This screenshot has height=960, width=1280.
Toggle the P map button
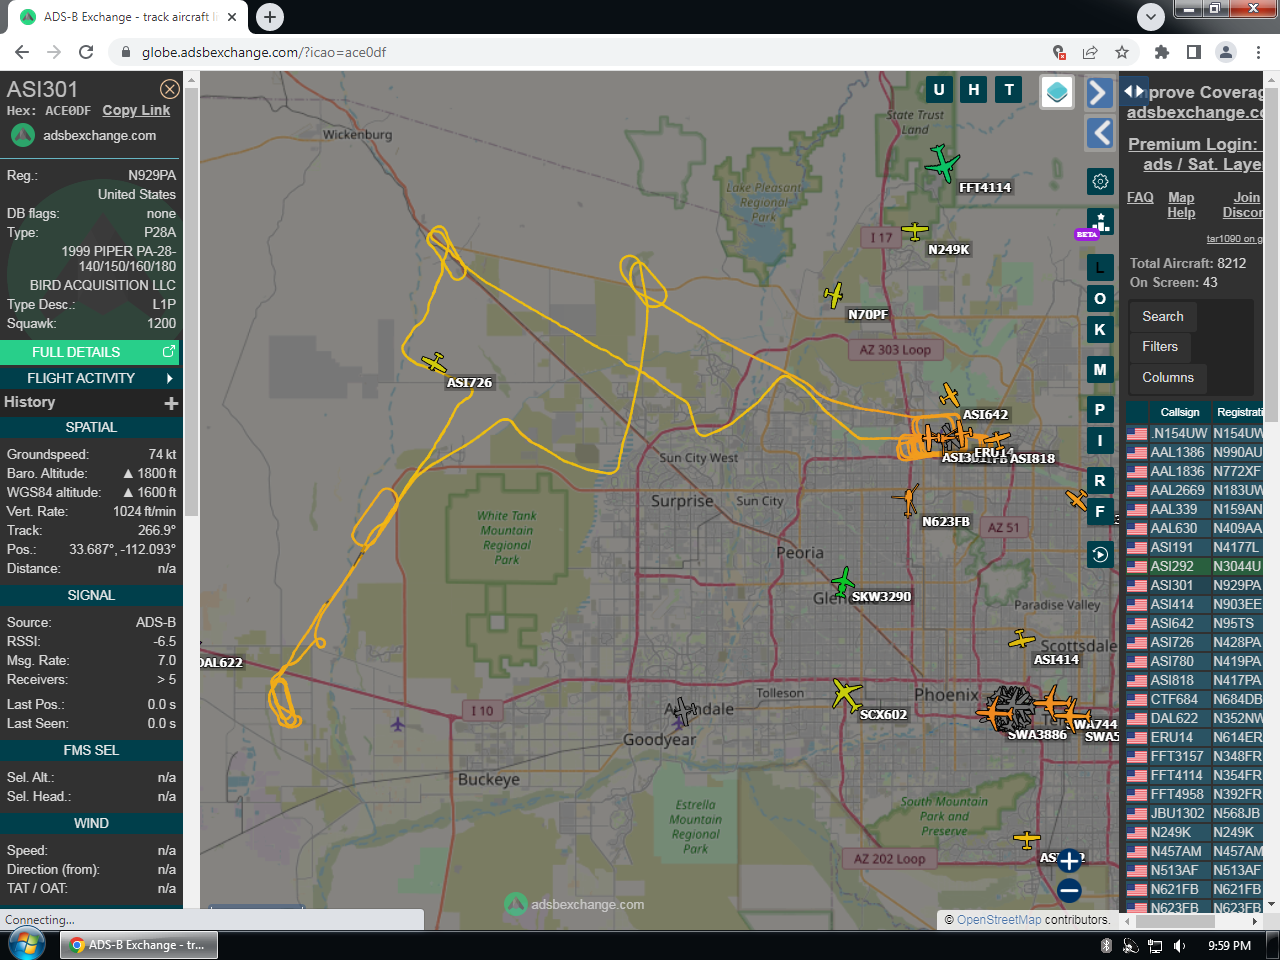1100,409
